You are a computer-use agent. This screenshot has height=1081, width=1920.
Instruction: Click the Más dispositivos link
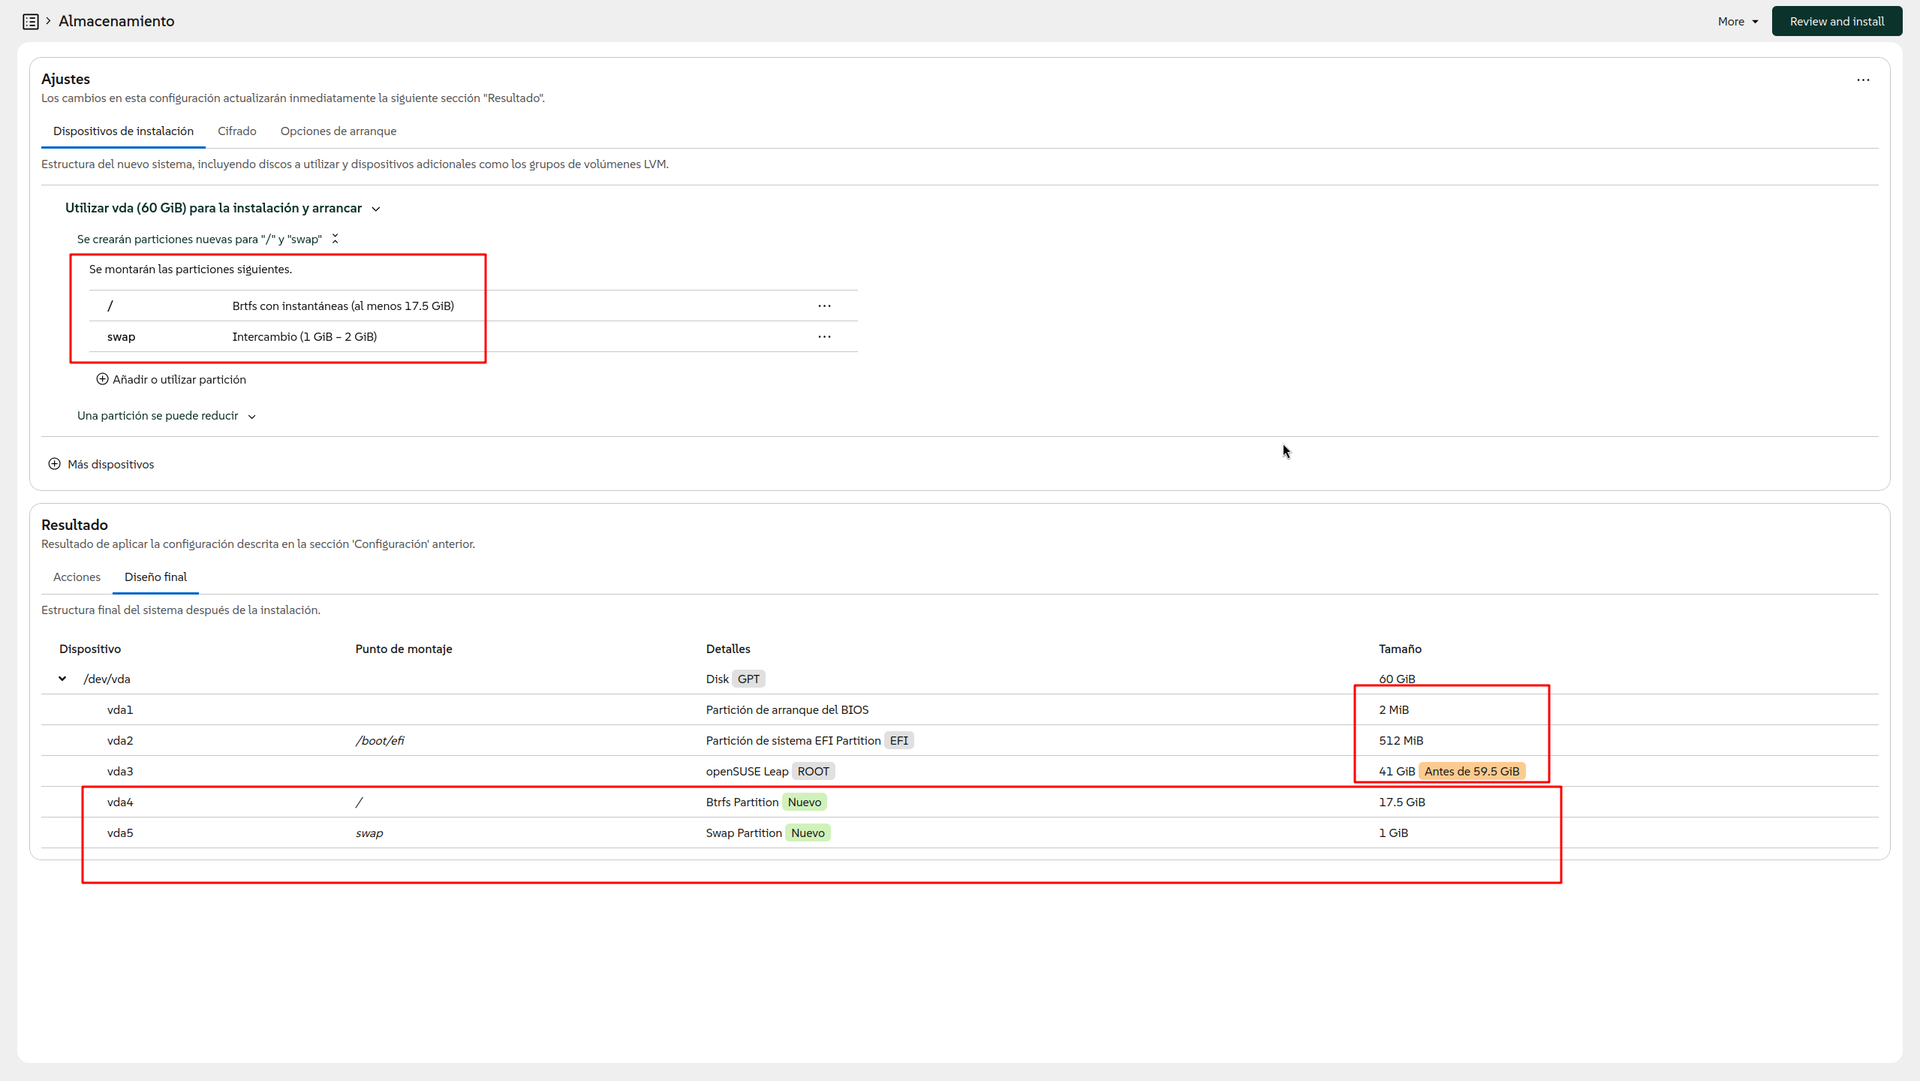tap(110, 464)
